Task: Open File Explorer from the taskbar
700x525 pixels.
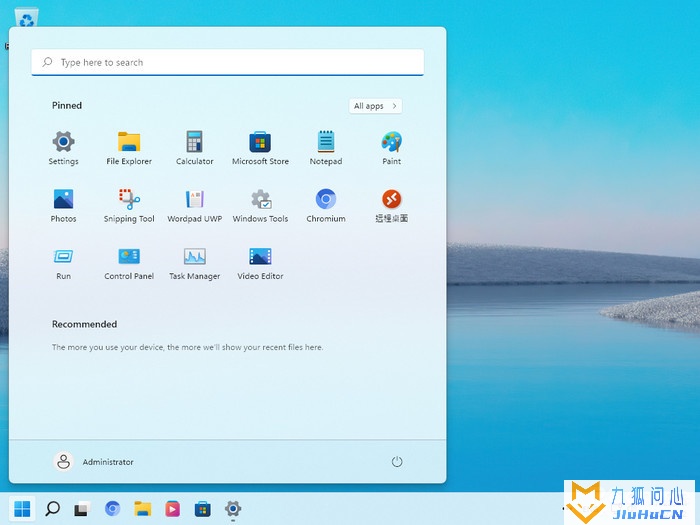Action: [x=142, y=508]
